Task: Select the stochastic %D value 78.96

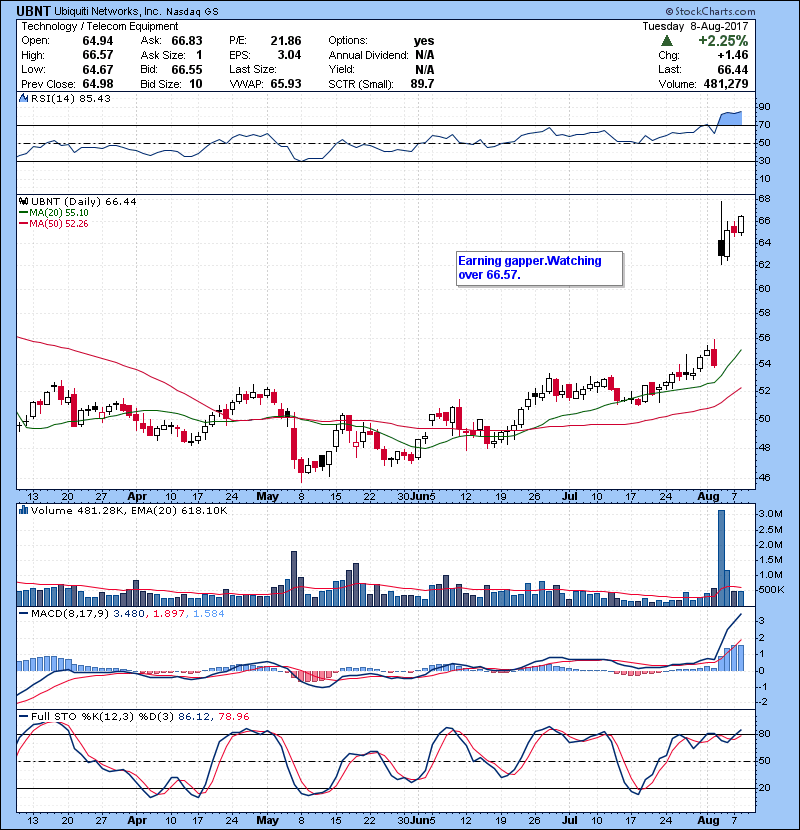Action: click(x=233, y=716)
